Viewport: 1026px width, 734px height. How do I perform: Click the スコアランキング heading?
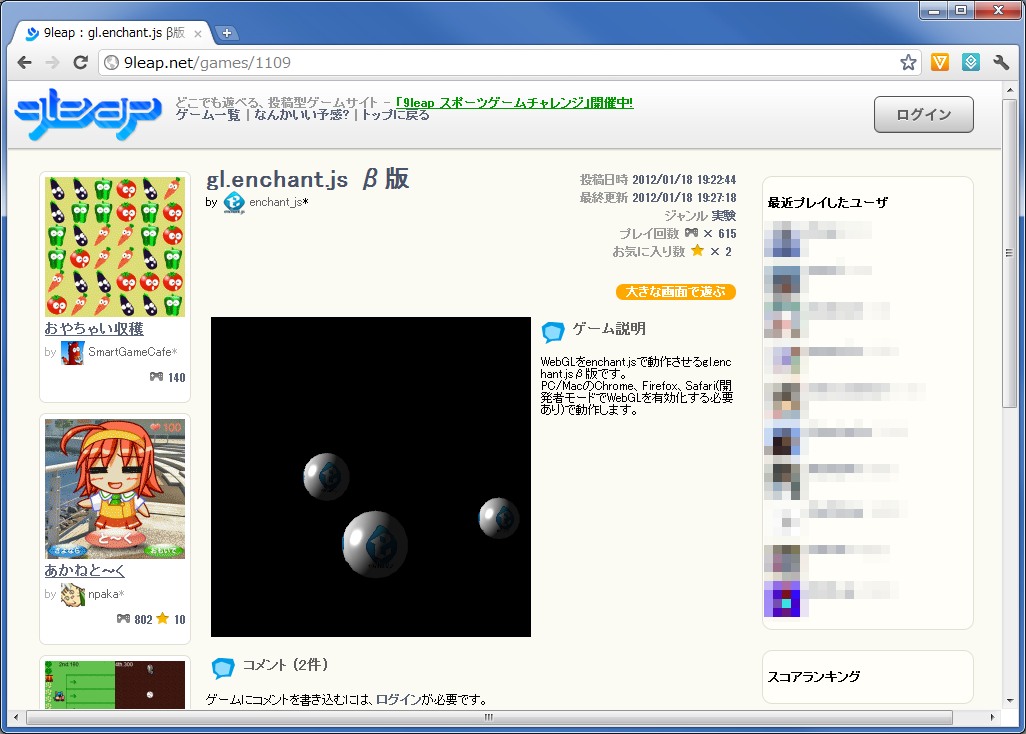click(x=814, y=677)
